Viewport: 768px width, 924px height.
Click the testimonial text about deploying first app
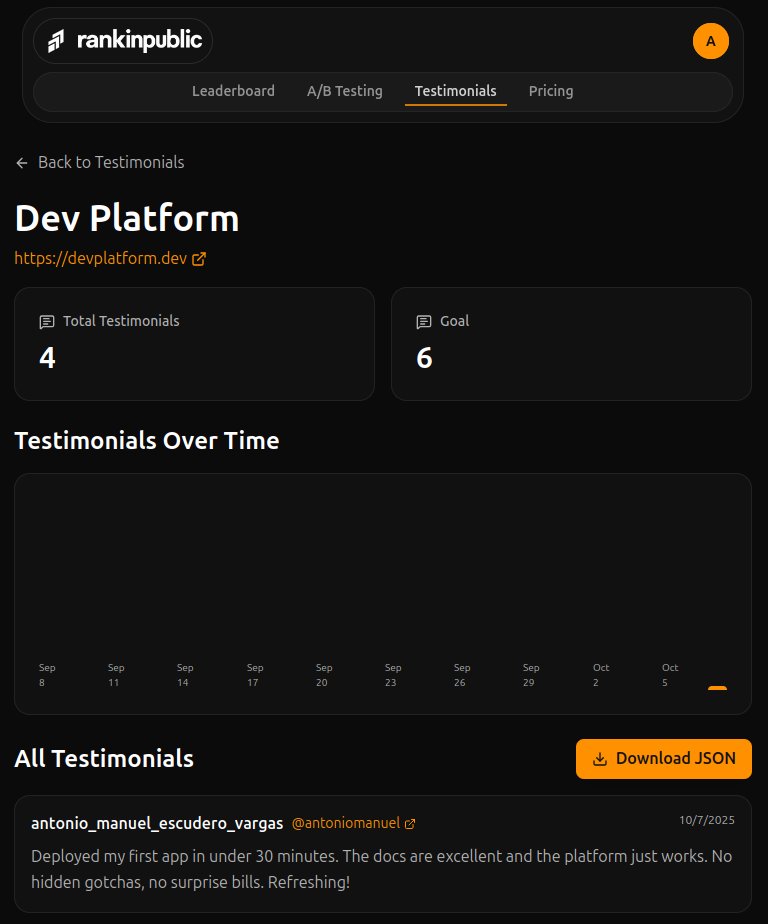coord(381,869)
